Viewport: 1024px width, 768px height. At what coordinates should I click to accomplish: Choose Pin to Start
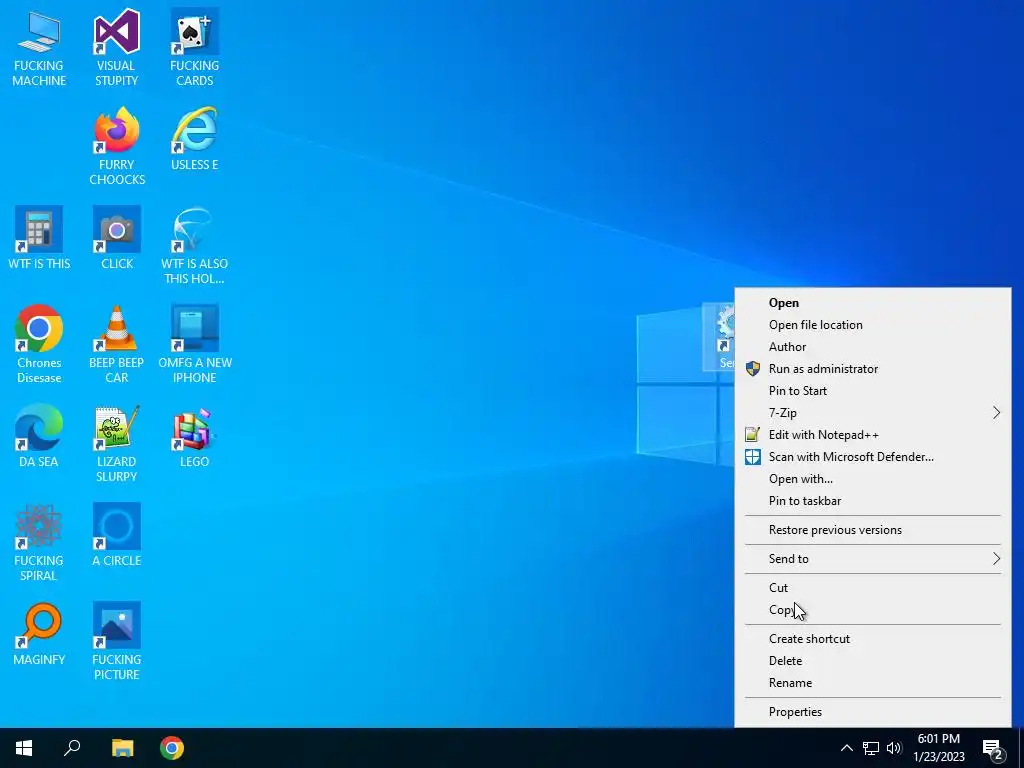tap(872, 391)
